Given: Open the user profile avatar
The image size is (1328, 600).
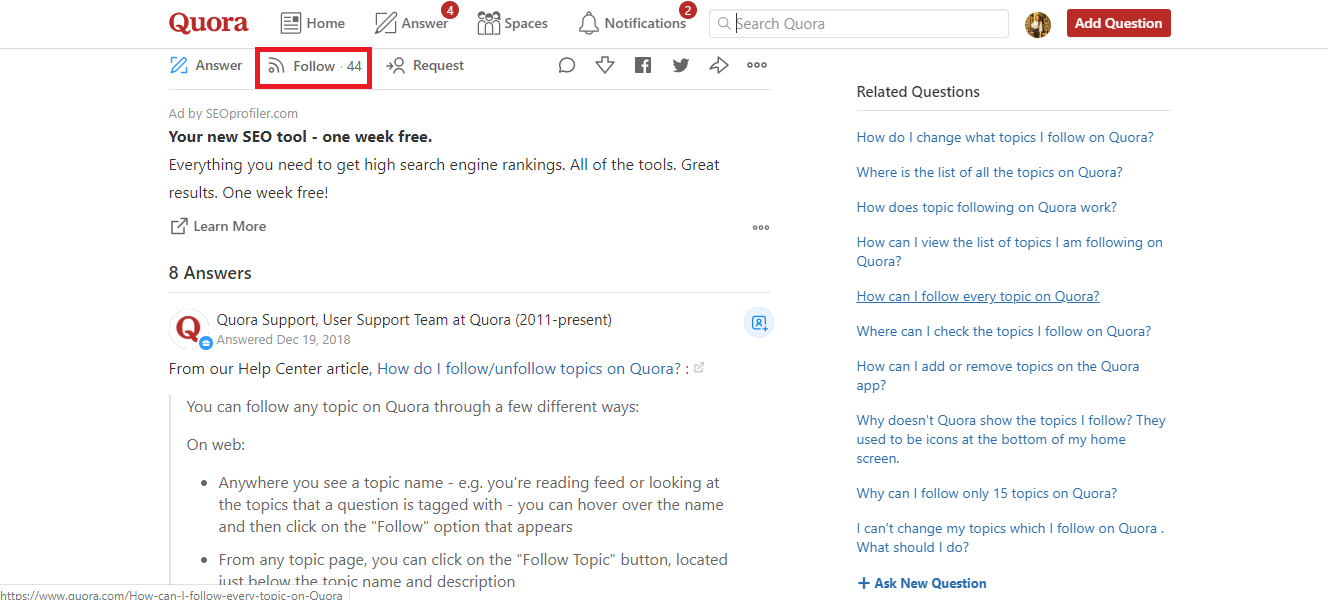Looking at the screenshot, I should tap(1038, 24).
